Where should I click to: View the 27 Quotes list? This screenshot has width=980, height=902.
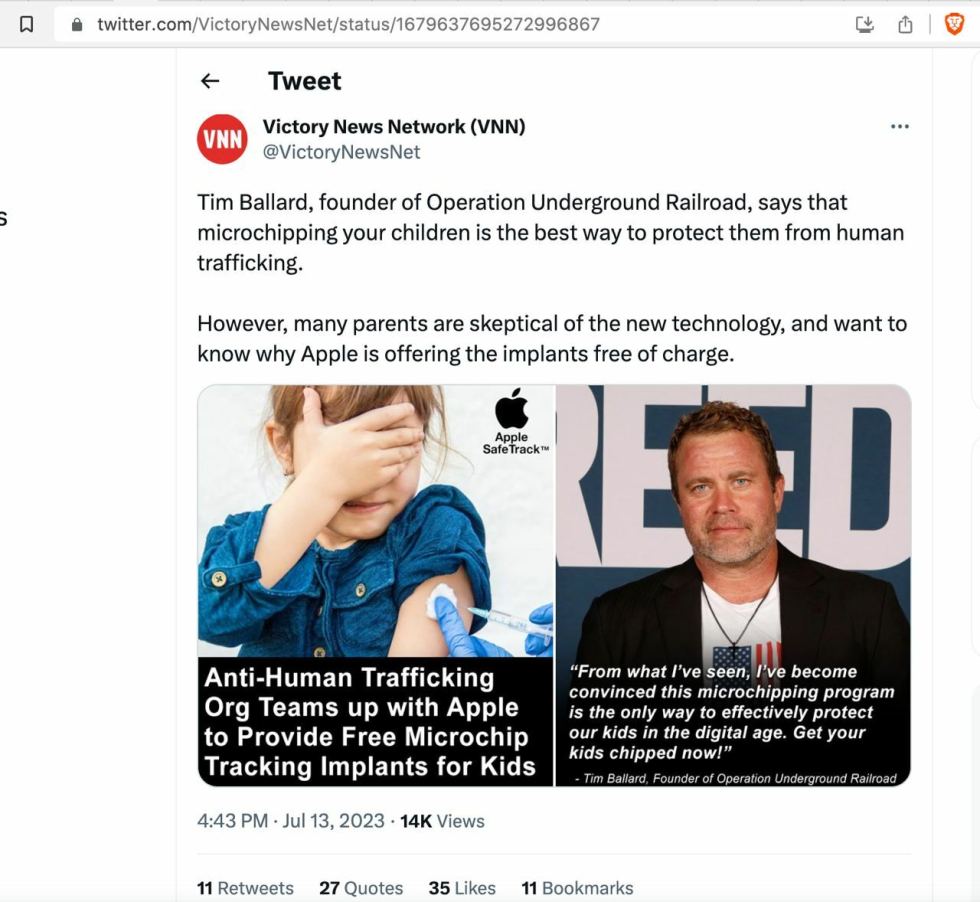(361, 888)
